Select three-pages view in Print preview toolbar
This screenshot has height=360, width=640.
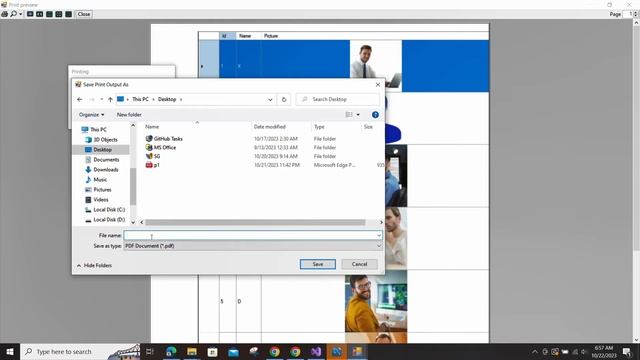[x=49, y=14]
